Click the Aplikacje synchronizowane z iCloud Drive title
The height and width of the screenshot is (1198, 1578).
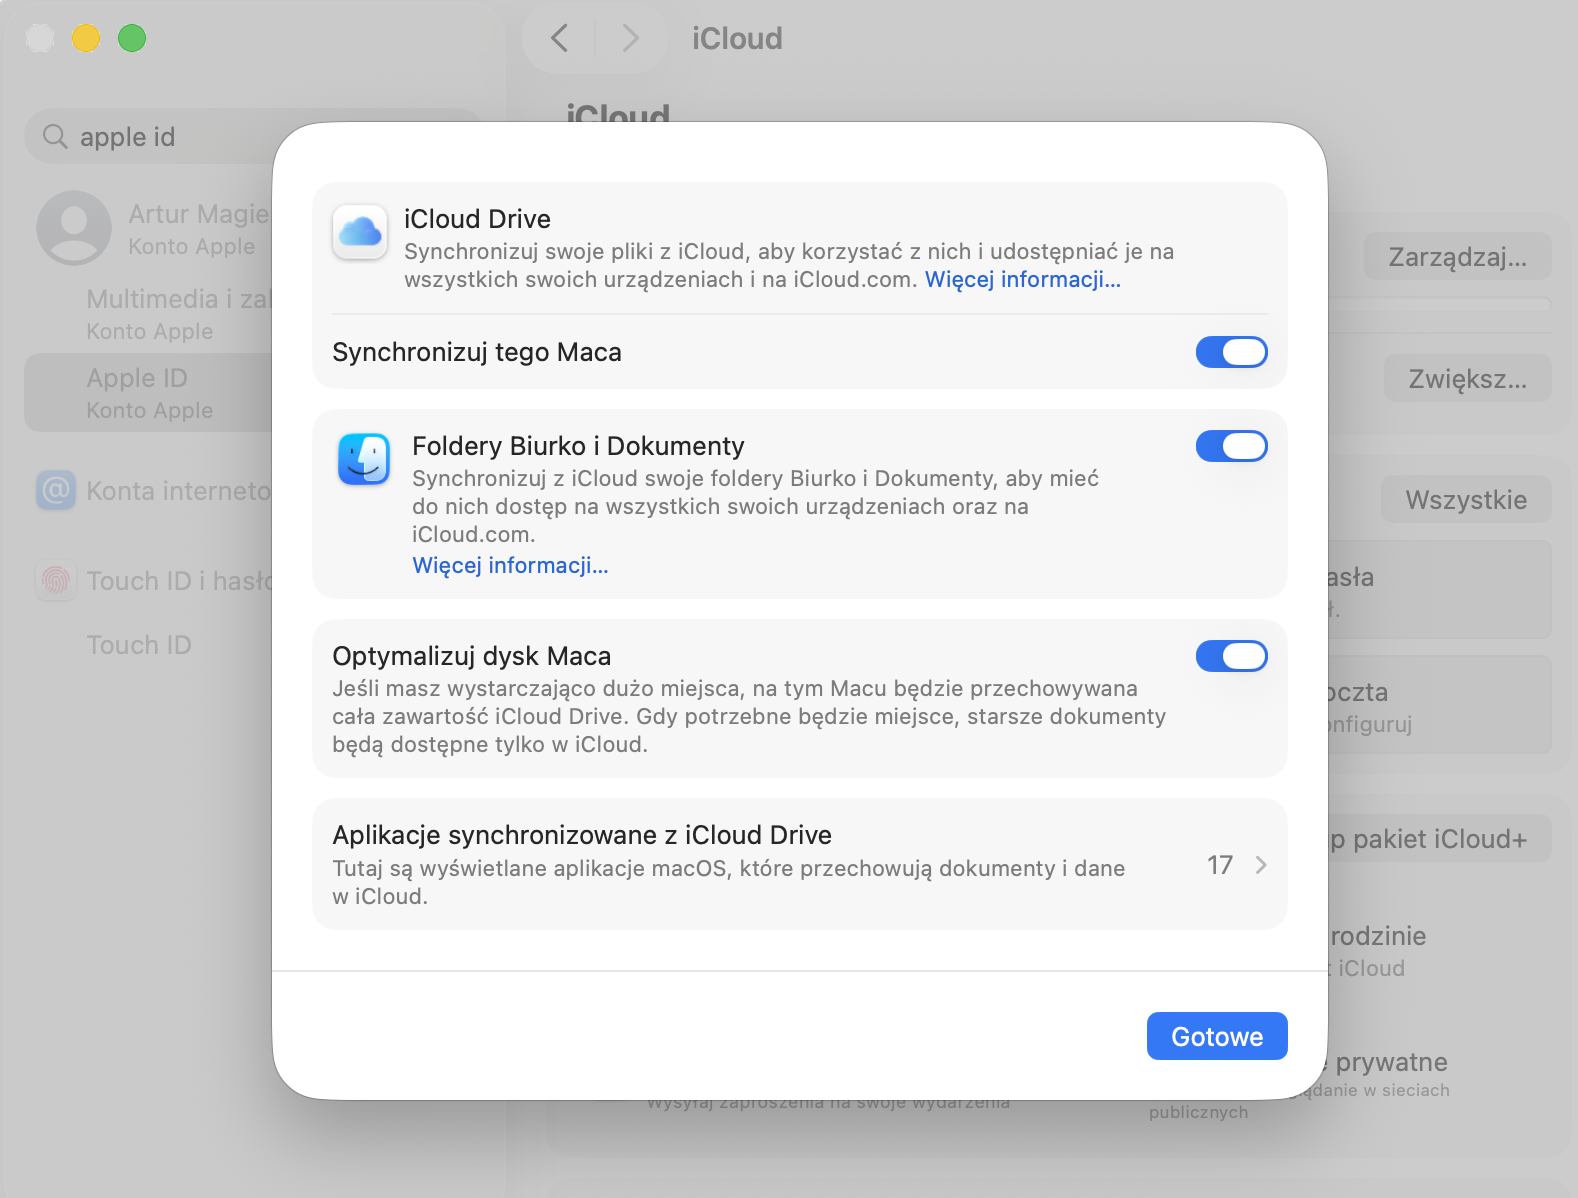point(582,835)
